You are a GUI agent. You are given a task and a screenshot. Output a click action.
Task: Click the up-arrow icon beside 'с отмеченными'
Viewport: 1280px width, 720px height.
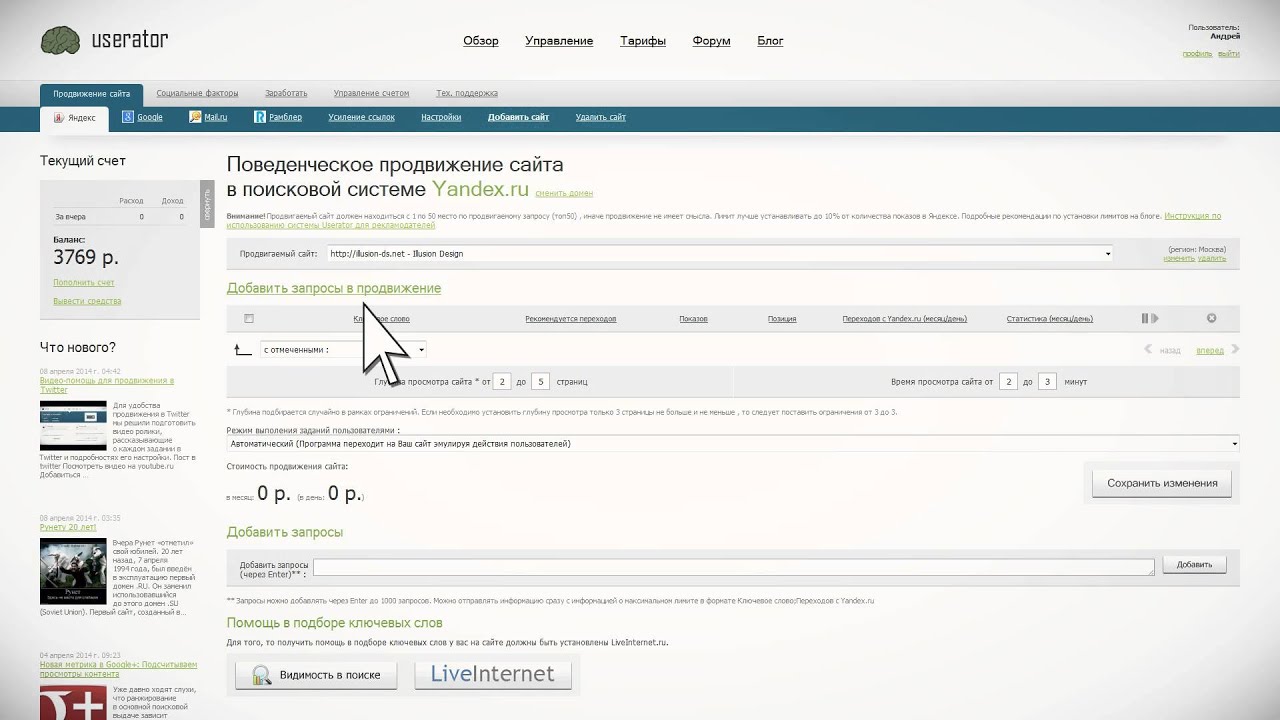[x=242, y=350]
